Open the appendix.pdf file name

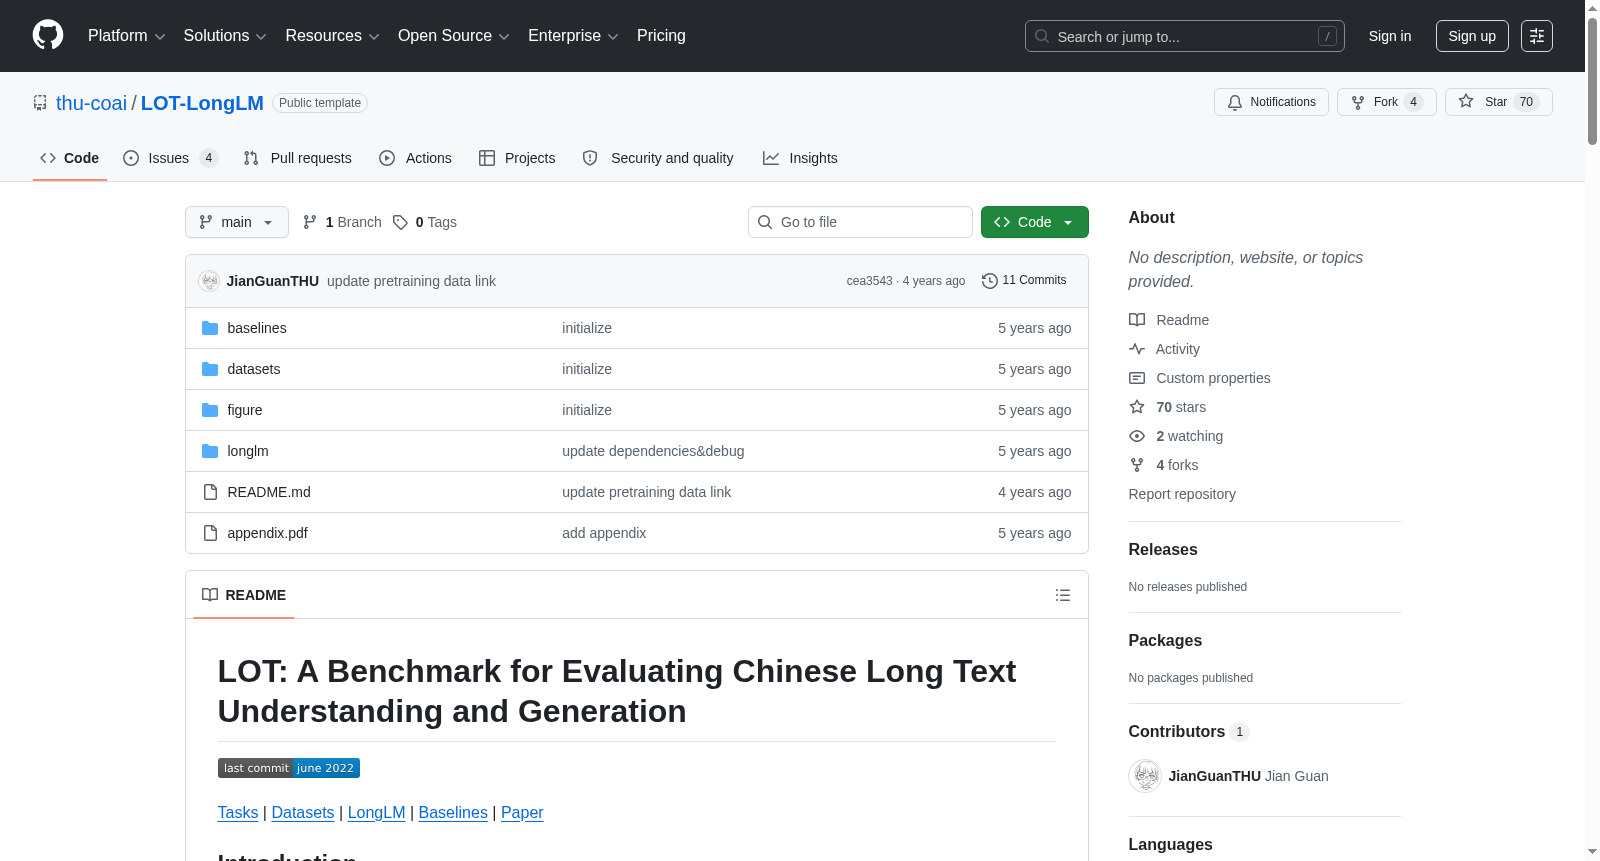267,533
